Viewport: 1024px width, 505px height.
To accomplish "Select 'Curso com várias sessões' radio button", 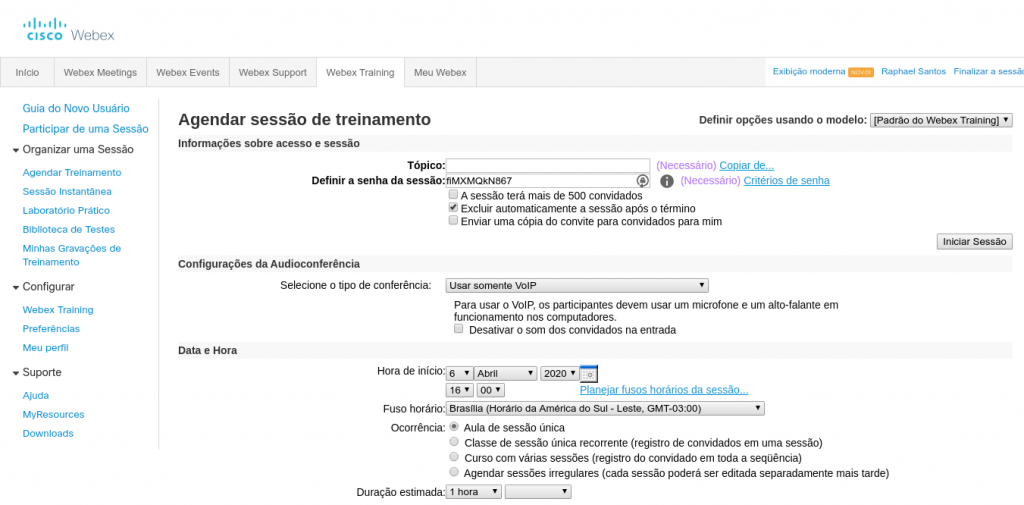I will (x=454, y=457).
